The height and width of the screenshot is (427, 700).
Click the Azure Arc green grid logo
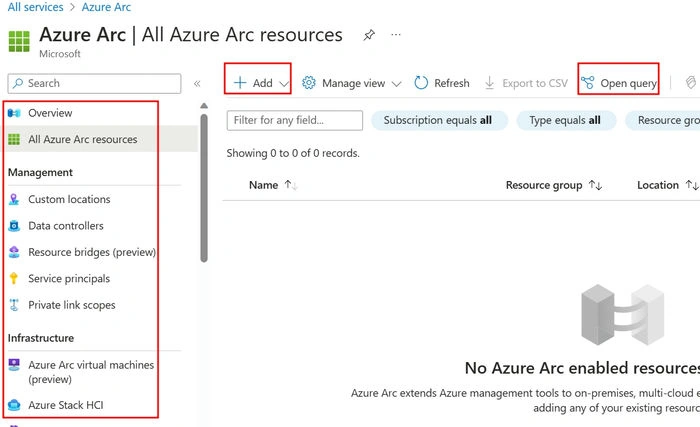[19, 42]
